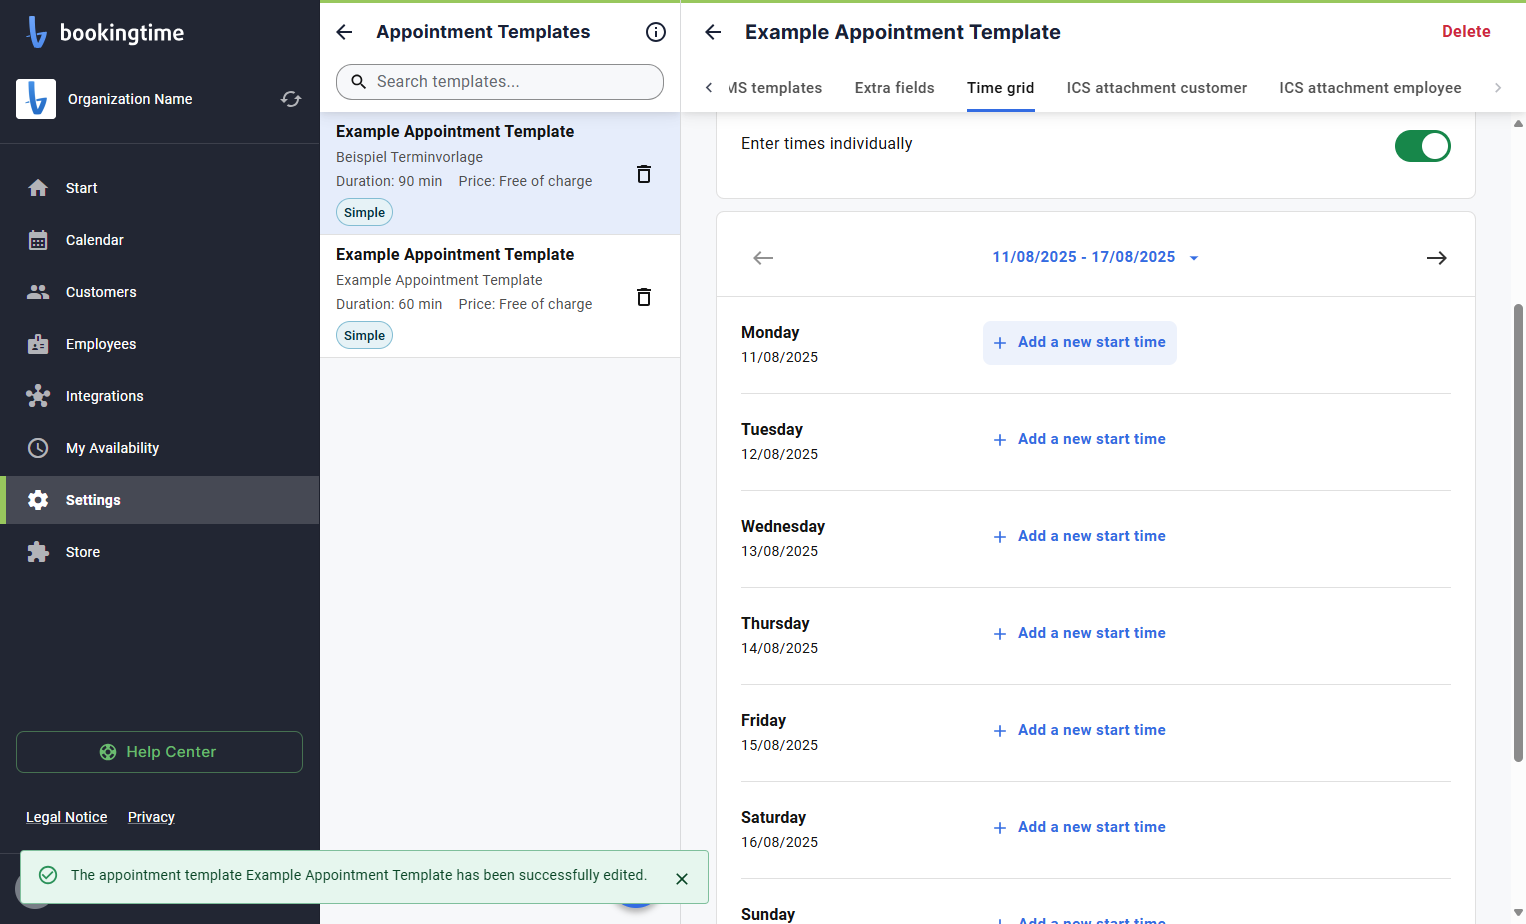1526x924 pixels.
Task: Click the Search templates field
Action: click(500, 82)
